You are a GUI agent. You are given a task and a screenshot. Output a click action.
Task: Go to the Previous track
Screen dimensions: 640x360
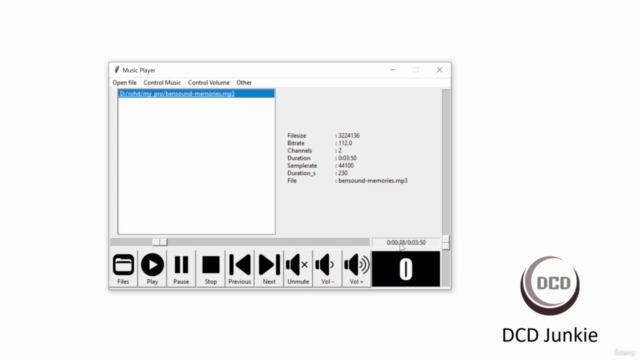[x=240, y=269]
